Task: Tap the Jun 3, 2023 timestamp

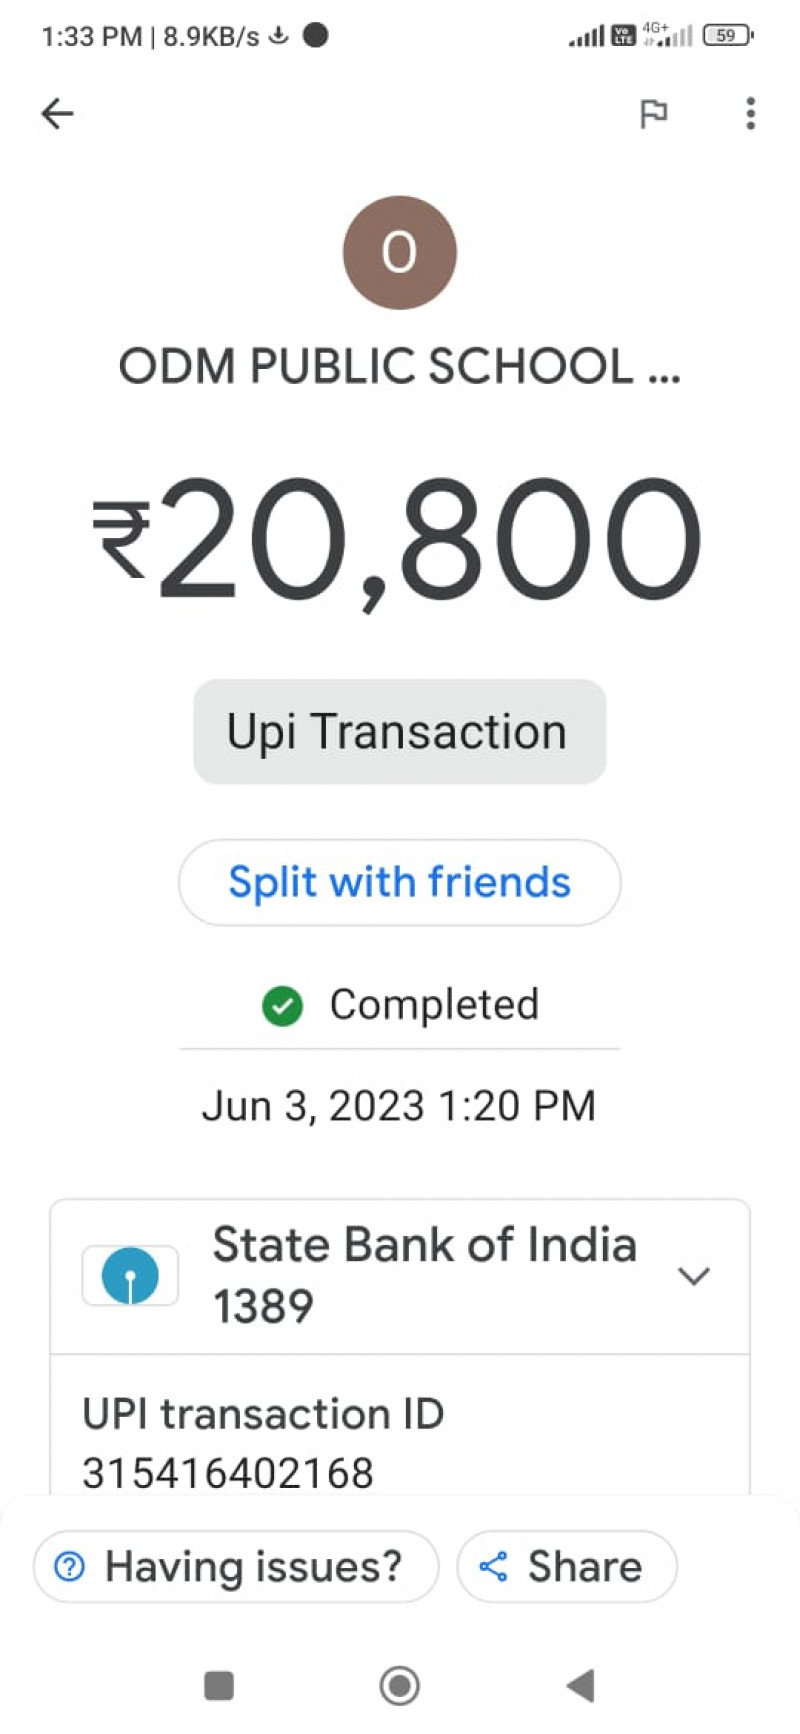Action: 399,1106
